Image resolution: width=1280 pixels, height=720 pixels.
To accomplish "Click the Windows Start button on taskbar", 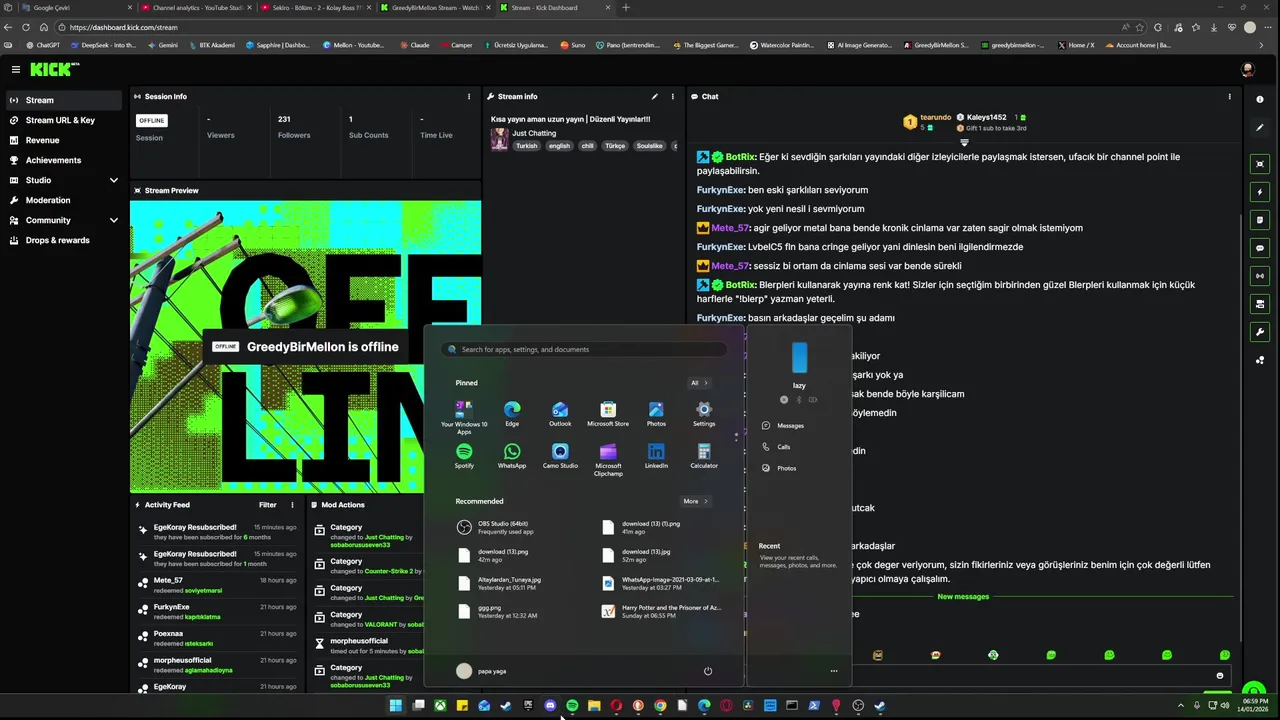I will tap(396, 706).
